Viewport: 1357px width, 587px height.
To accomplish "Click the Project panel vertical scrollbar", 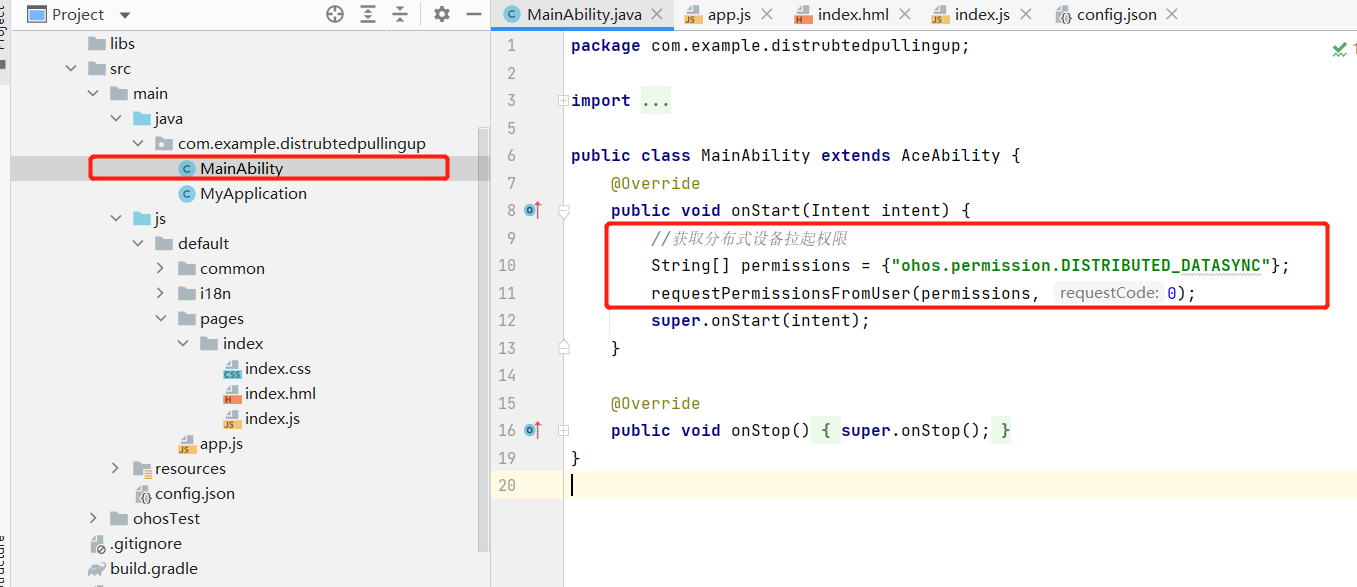I will (484, 340).
